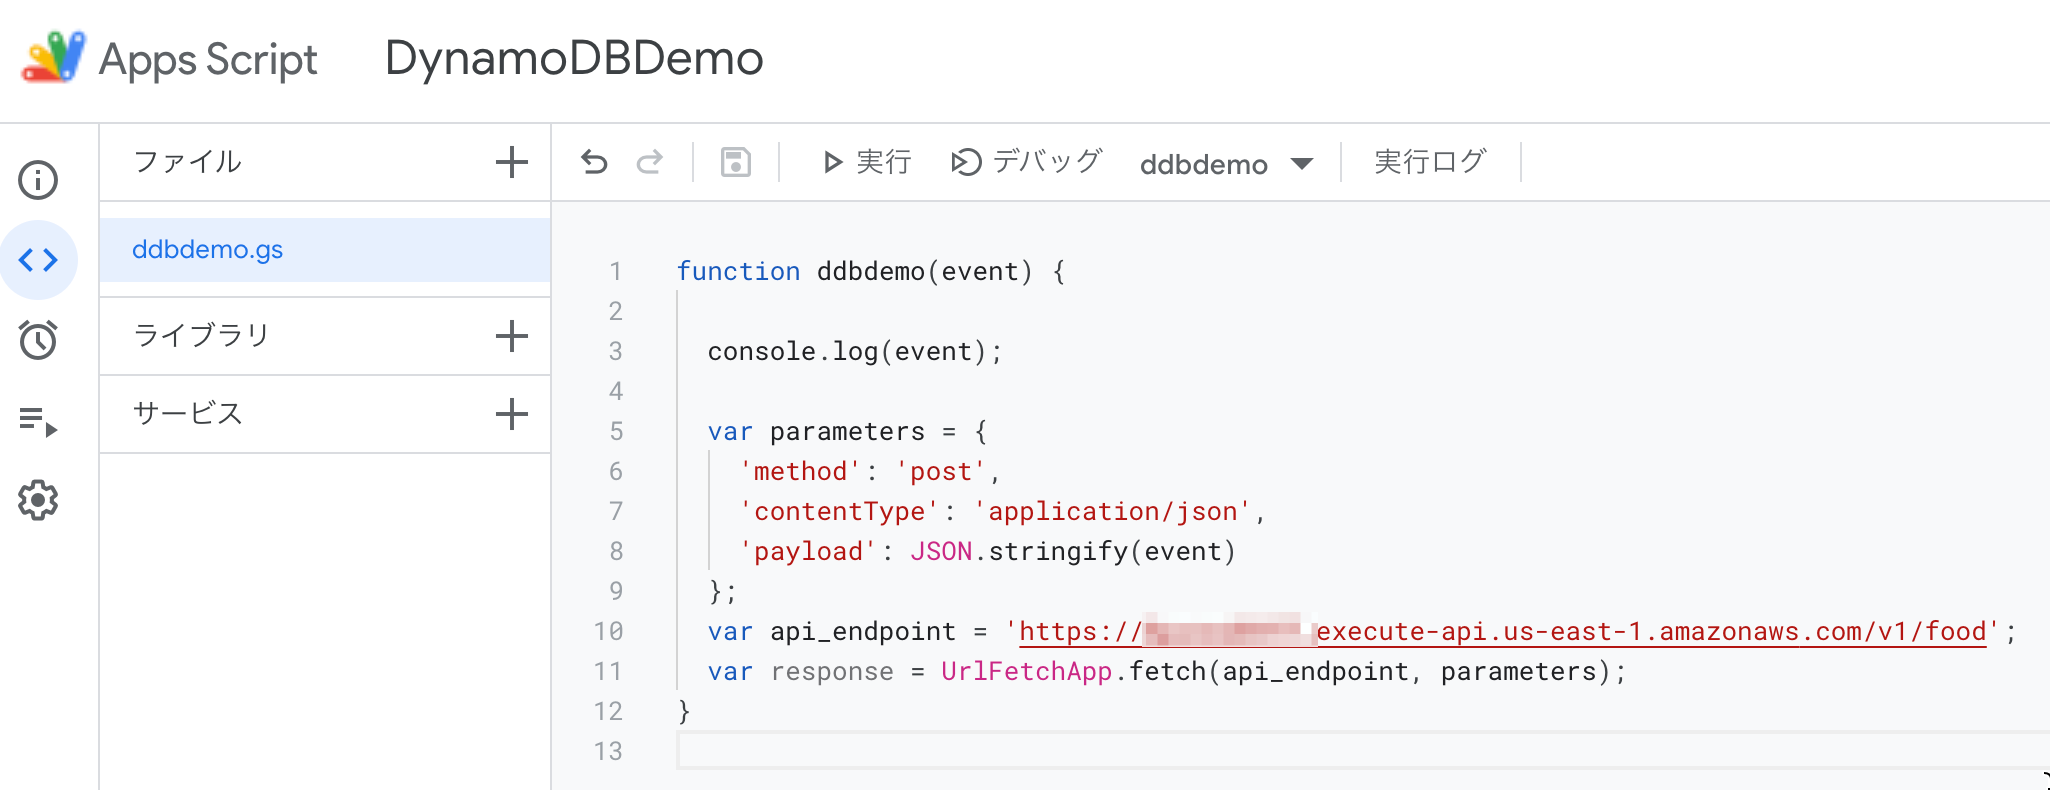The image size is (2050, 790).
Task: Click the ファイル section header
Action: [x=188, y=162]
